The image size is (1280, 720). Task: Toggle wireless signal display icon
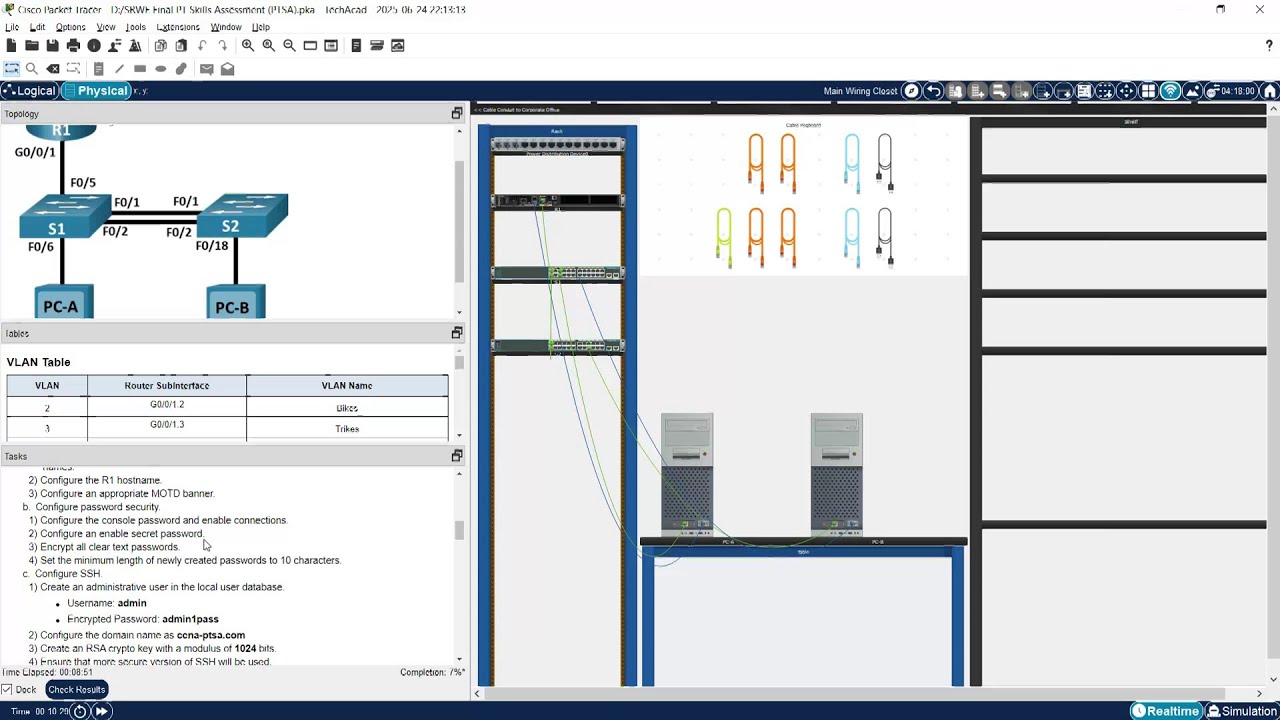[x=1170, y=91]
